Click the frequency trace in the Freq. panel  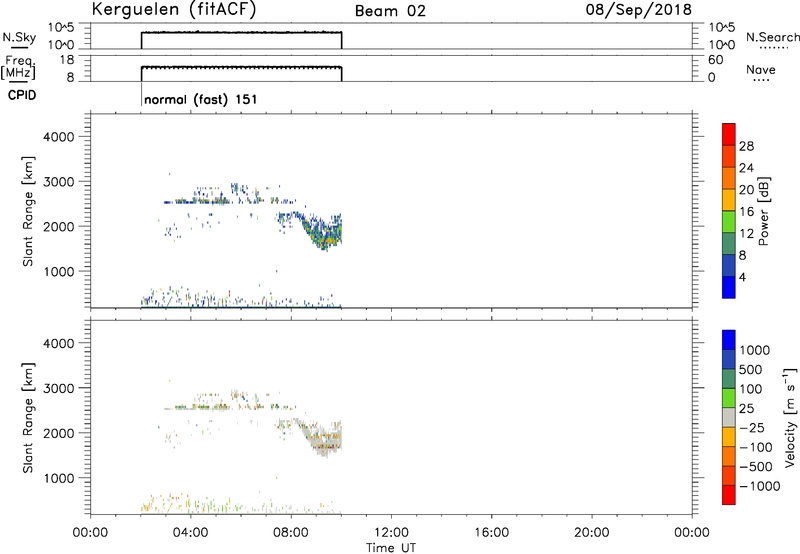pos(241,67)
